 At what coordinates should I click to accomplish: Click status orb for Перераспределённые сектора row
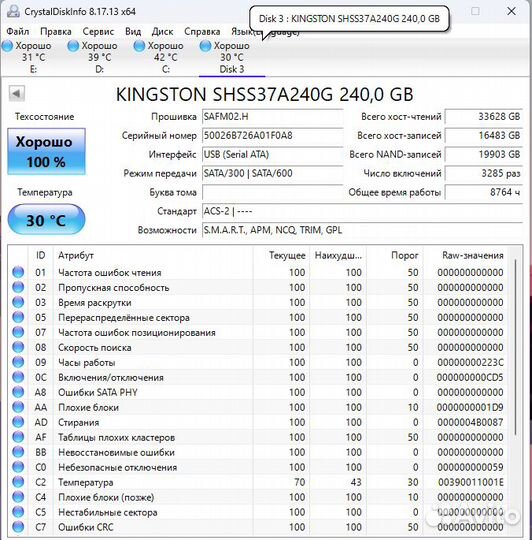[x=18, y=317]
